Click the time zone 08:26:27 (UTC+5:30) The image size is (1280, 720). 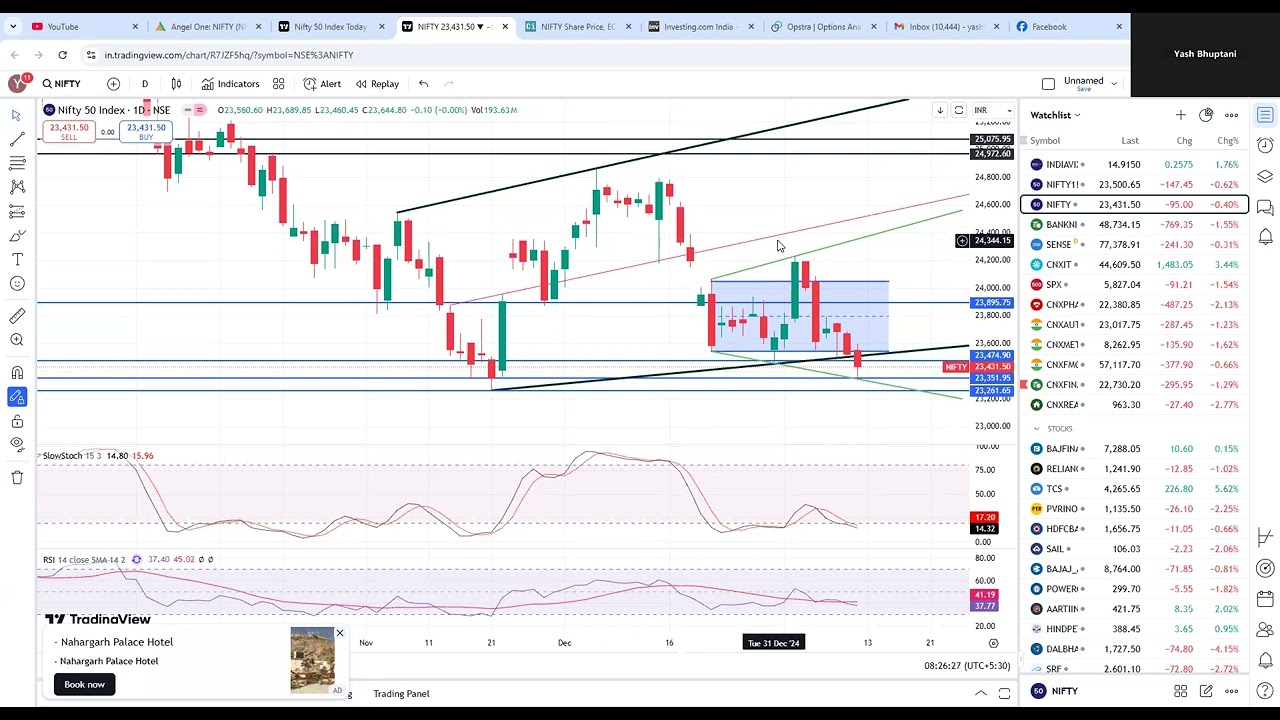969,666
